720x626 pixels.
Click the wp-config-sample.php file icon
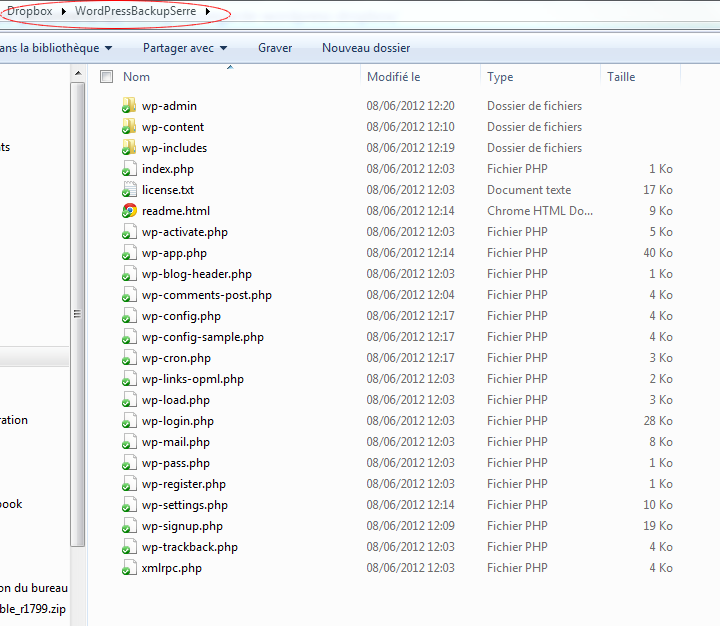pos(129,337)
